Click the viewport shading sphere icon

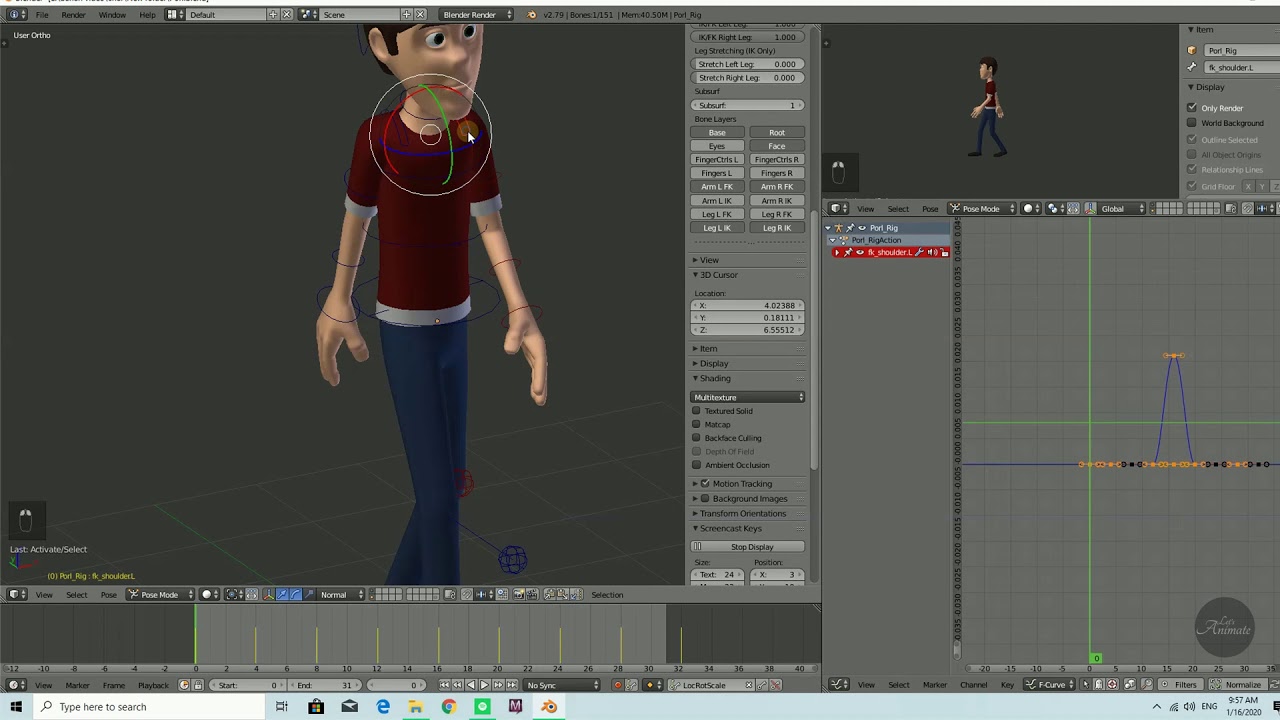click(207, 595)
